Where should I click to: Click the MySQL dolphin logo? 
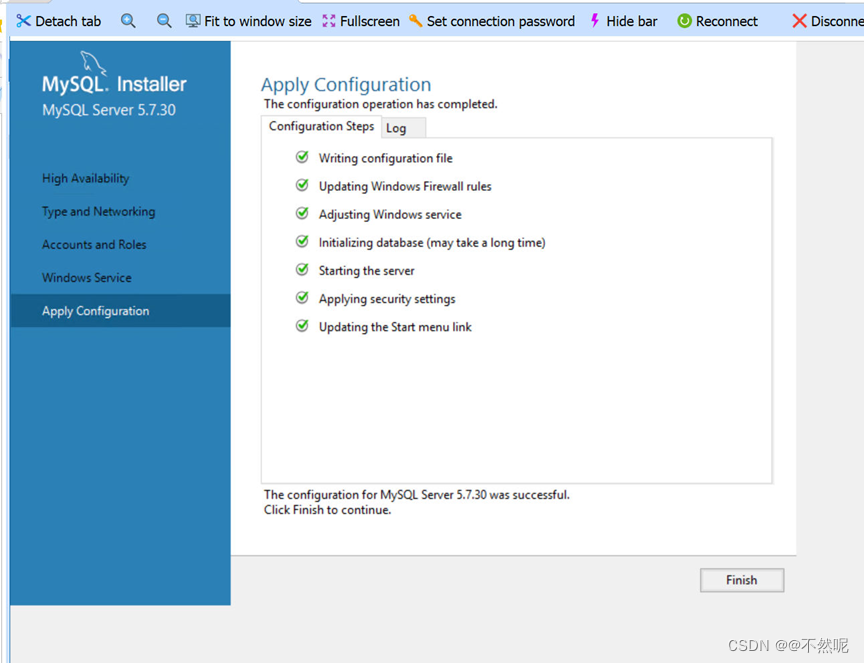coord(93,62)
